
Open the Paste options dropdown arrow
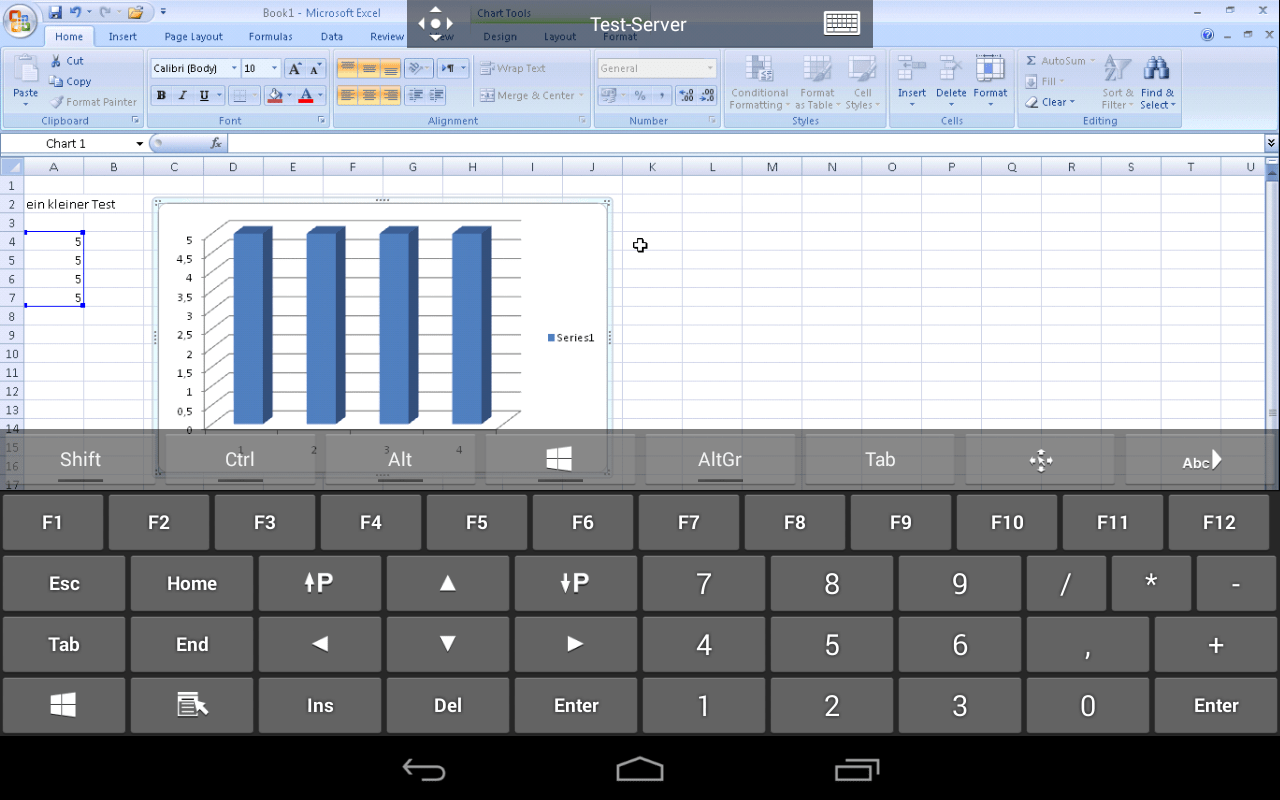[x=26, y=104]
